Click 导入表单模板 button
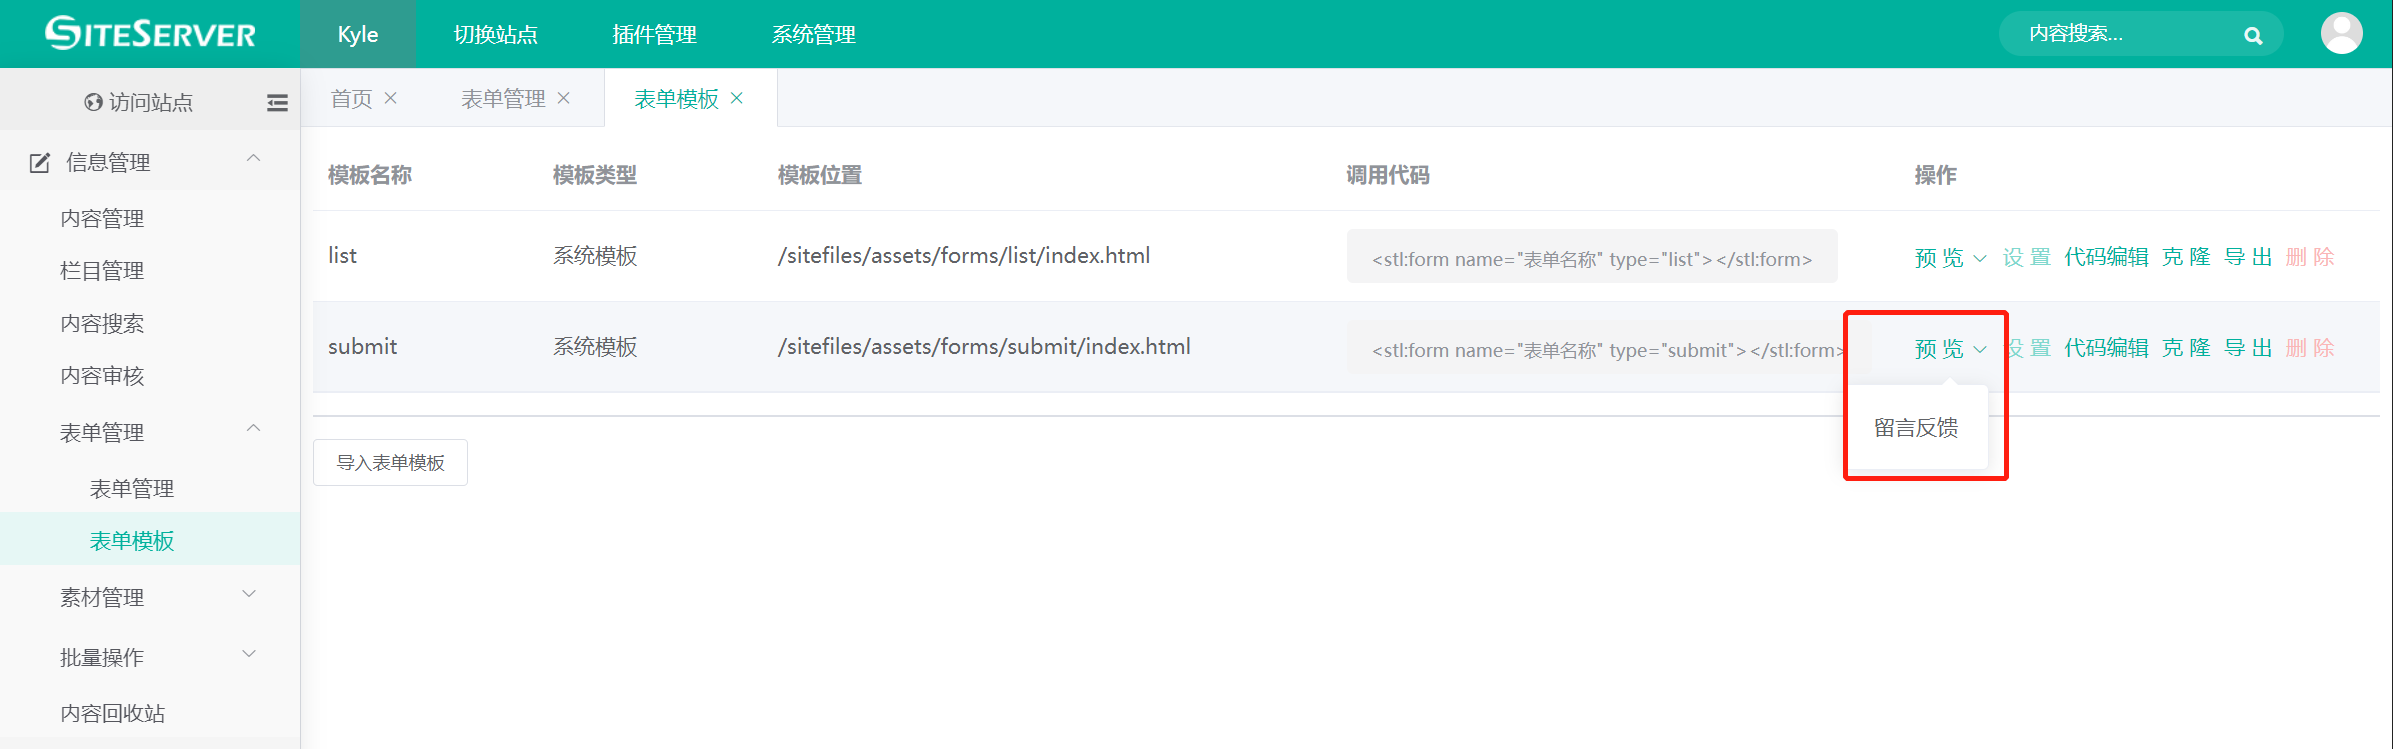Screen dimensions: 2393x749 click(x=390, y=463)
